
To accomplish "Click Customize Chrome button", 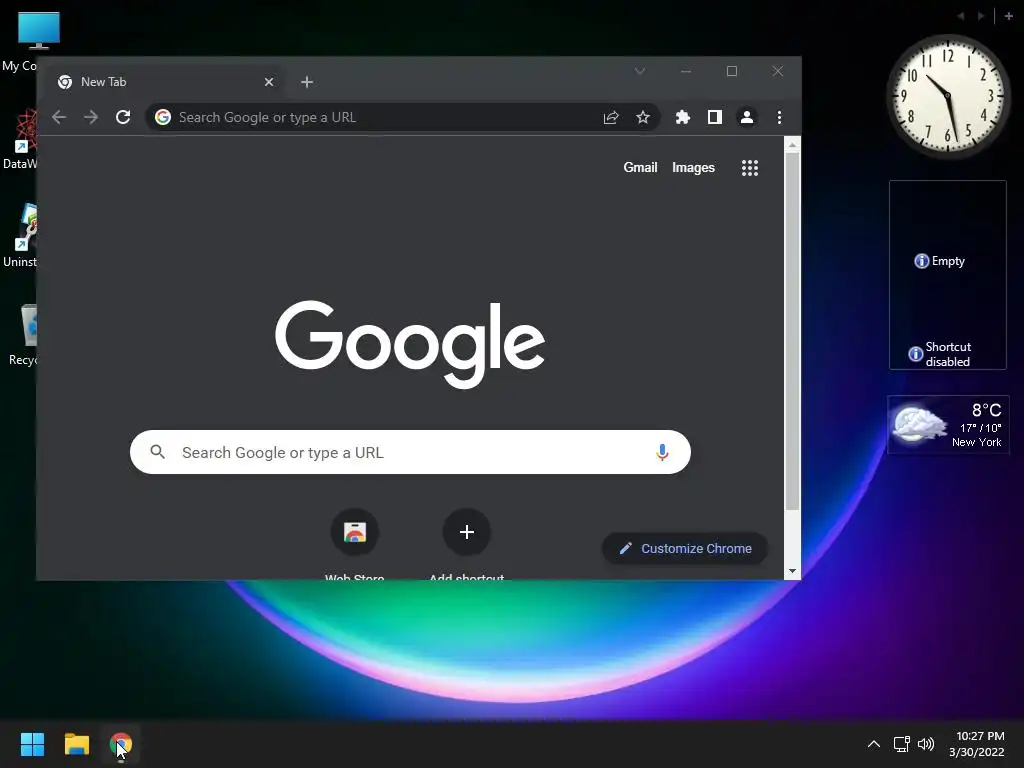I will [684, 549].
